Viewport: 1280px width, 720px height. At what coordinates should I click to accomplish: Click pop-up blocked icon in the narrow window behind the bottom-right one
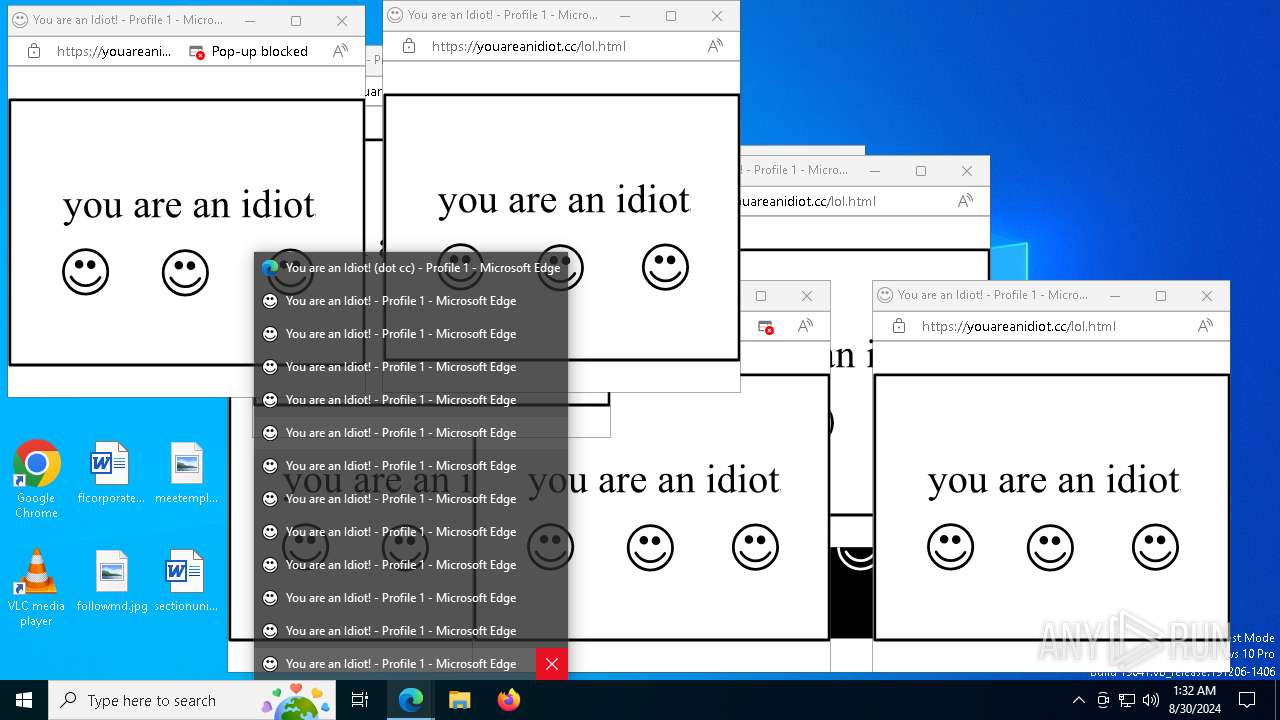click(765, 327)
